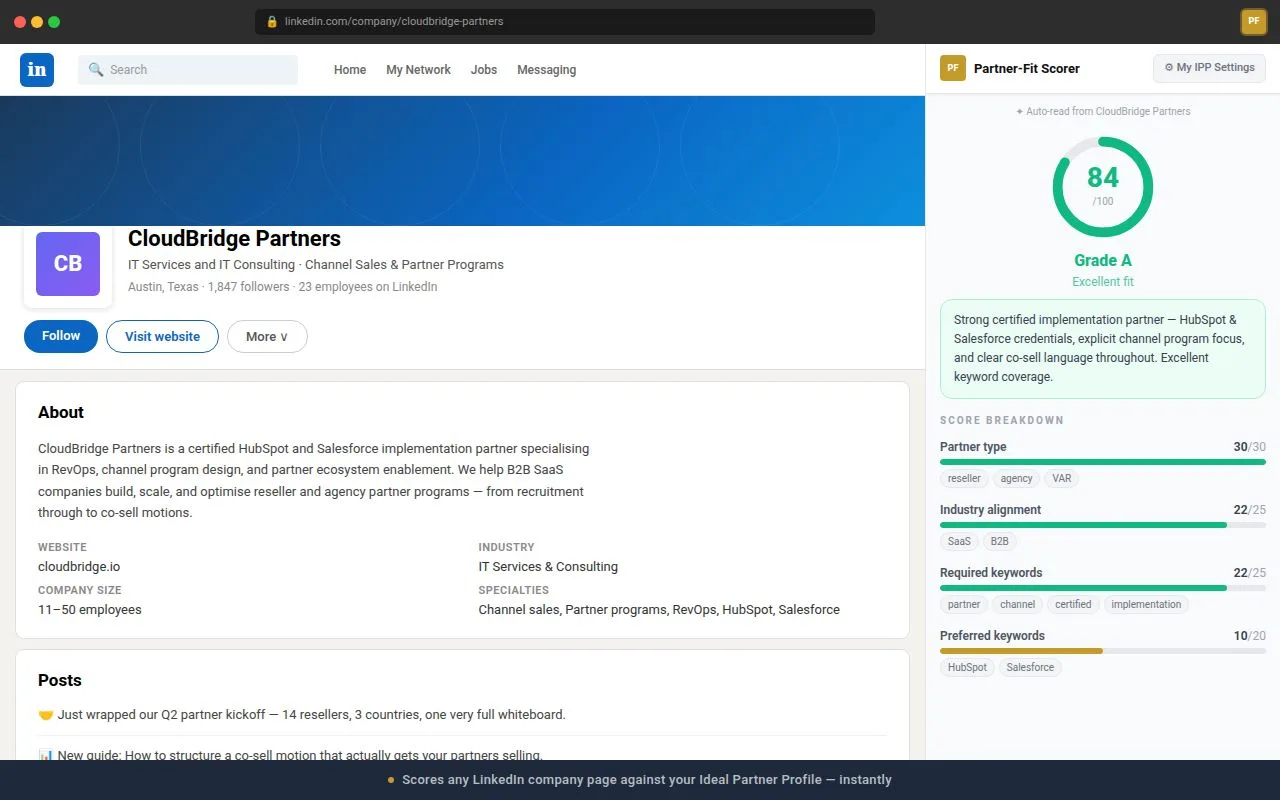Click the padlock icon in address bar

(x=271, y=21)
